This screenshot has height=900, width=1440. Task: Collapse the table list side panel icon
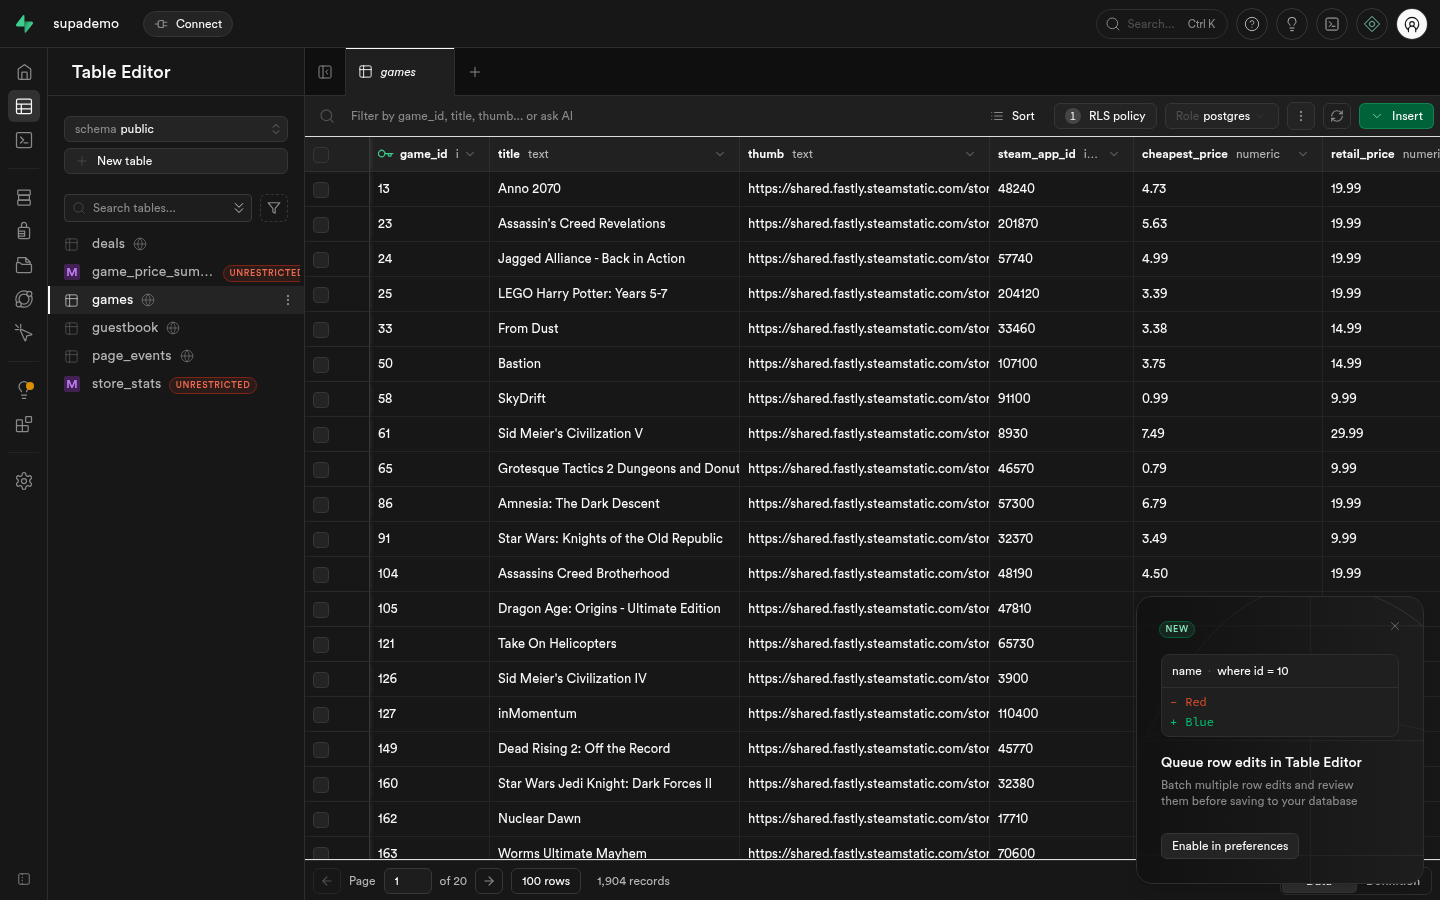coord(325,72)
